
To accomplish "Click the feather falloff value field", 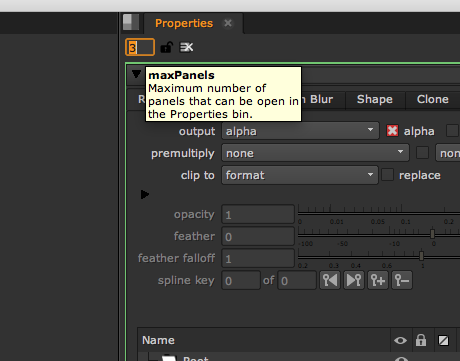I will click(x=258, y=258).
